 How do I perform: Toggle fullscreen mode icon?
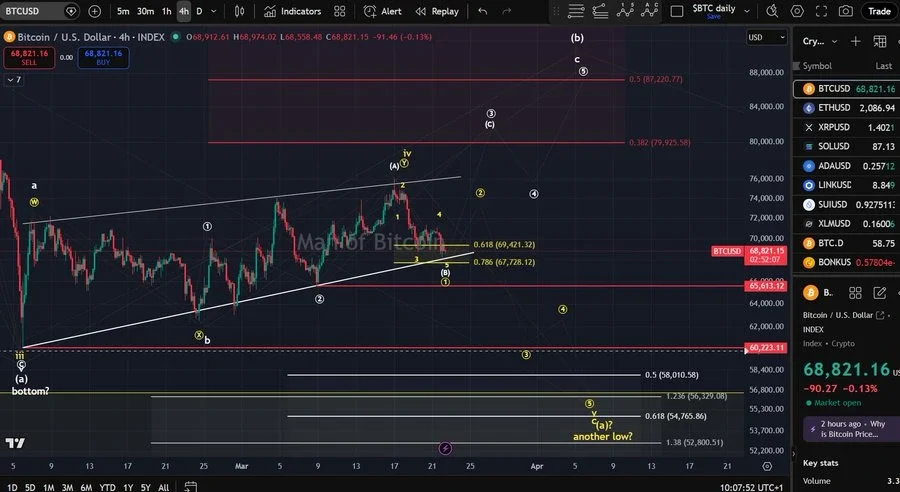click(x=821, y=11)
